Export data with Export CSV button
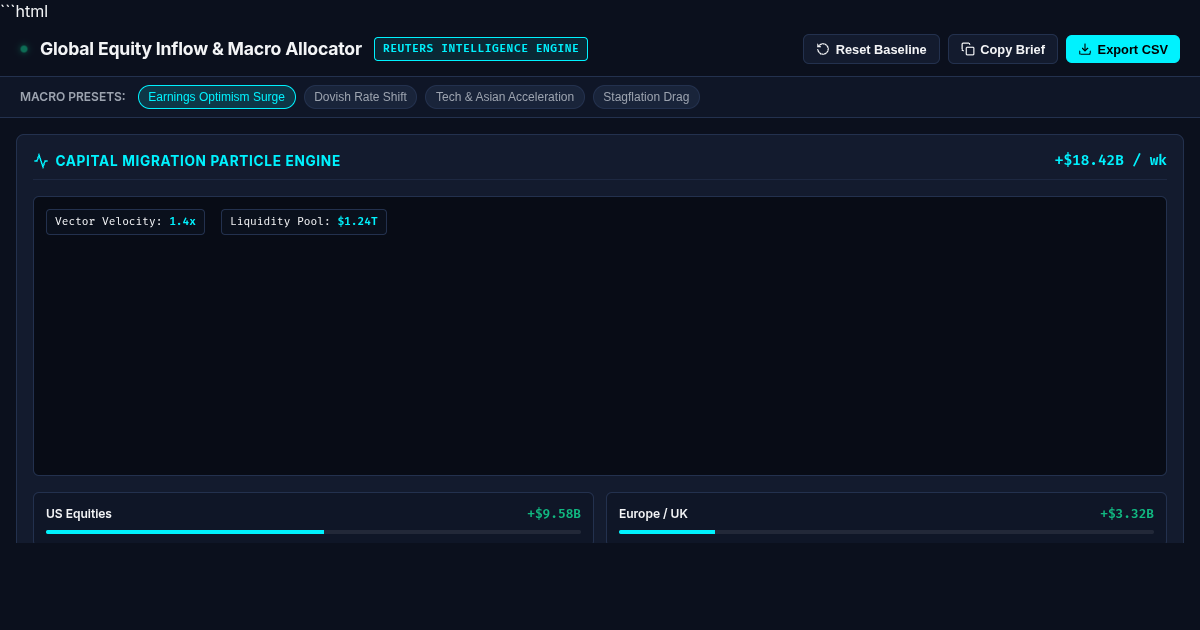The image size is (1200, 630). pos(1123,49)
